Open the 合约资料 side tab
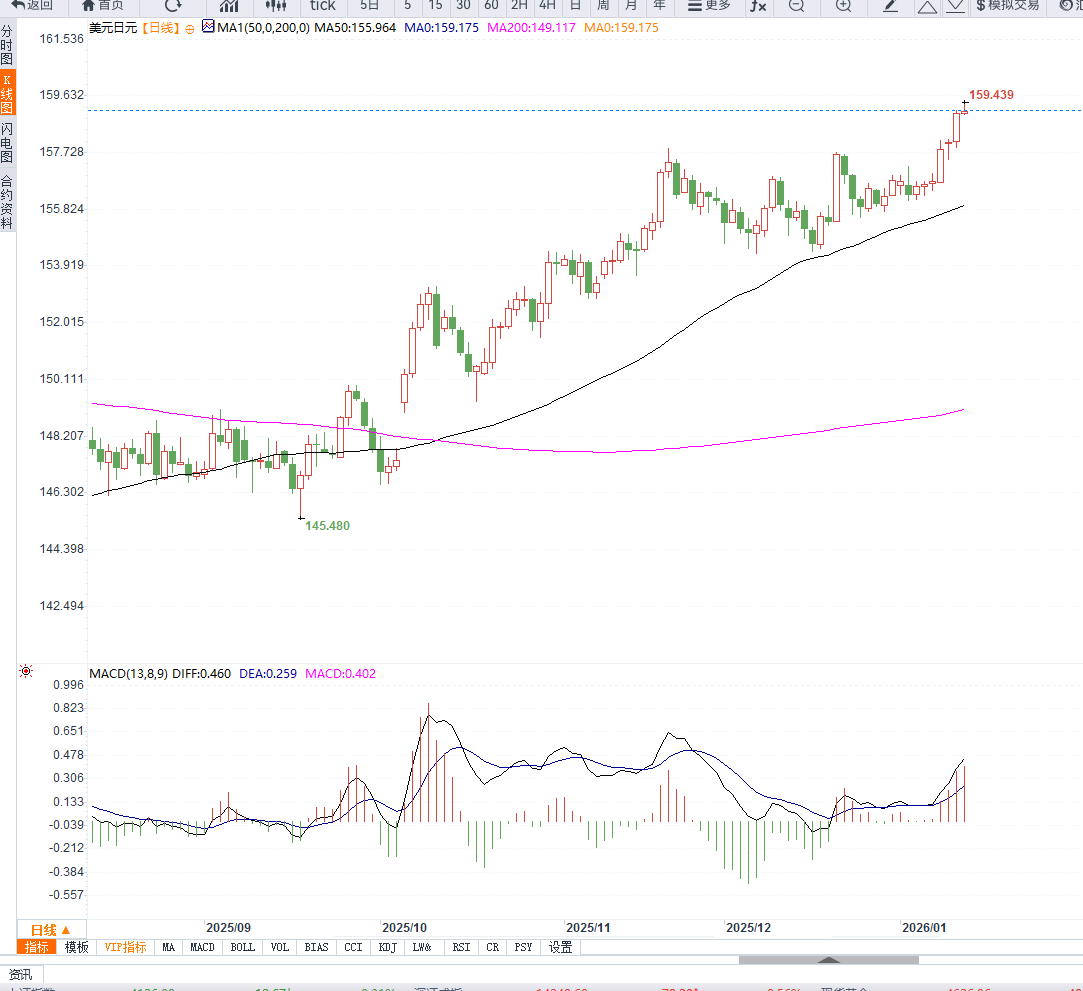This screenshot has width=1083, height=991. (x=7, y=202)
